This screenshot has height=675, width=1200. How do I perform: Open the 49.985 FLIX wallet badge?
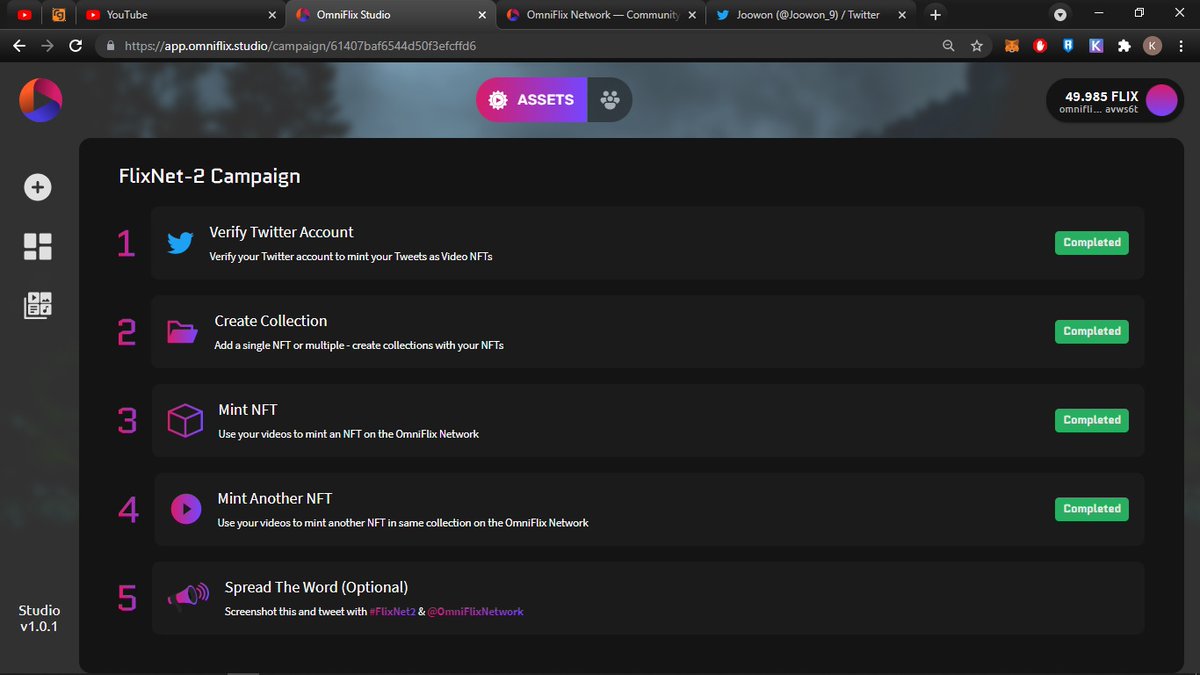tap(1115, 100)
